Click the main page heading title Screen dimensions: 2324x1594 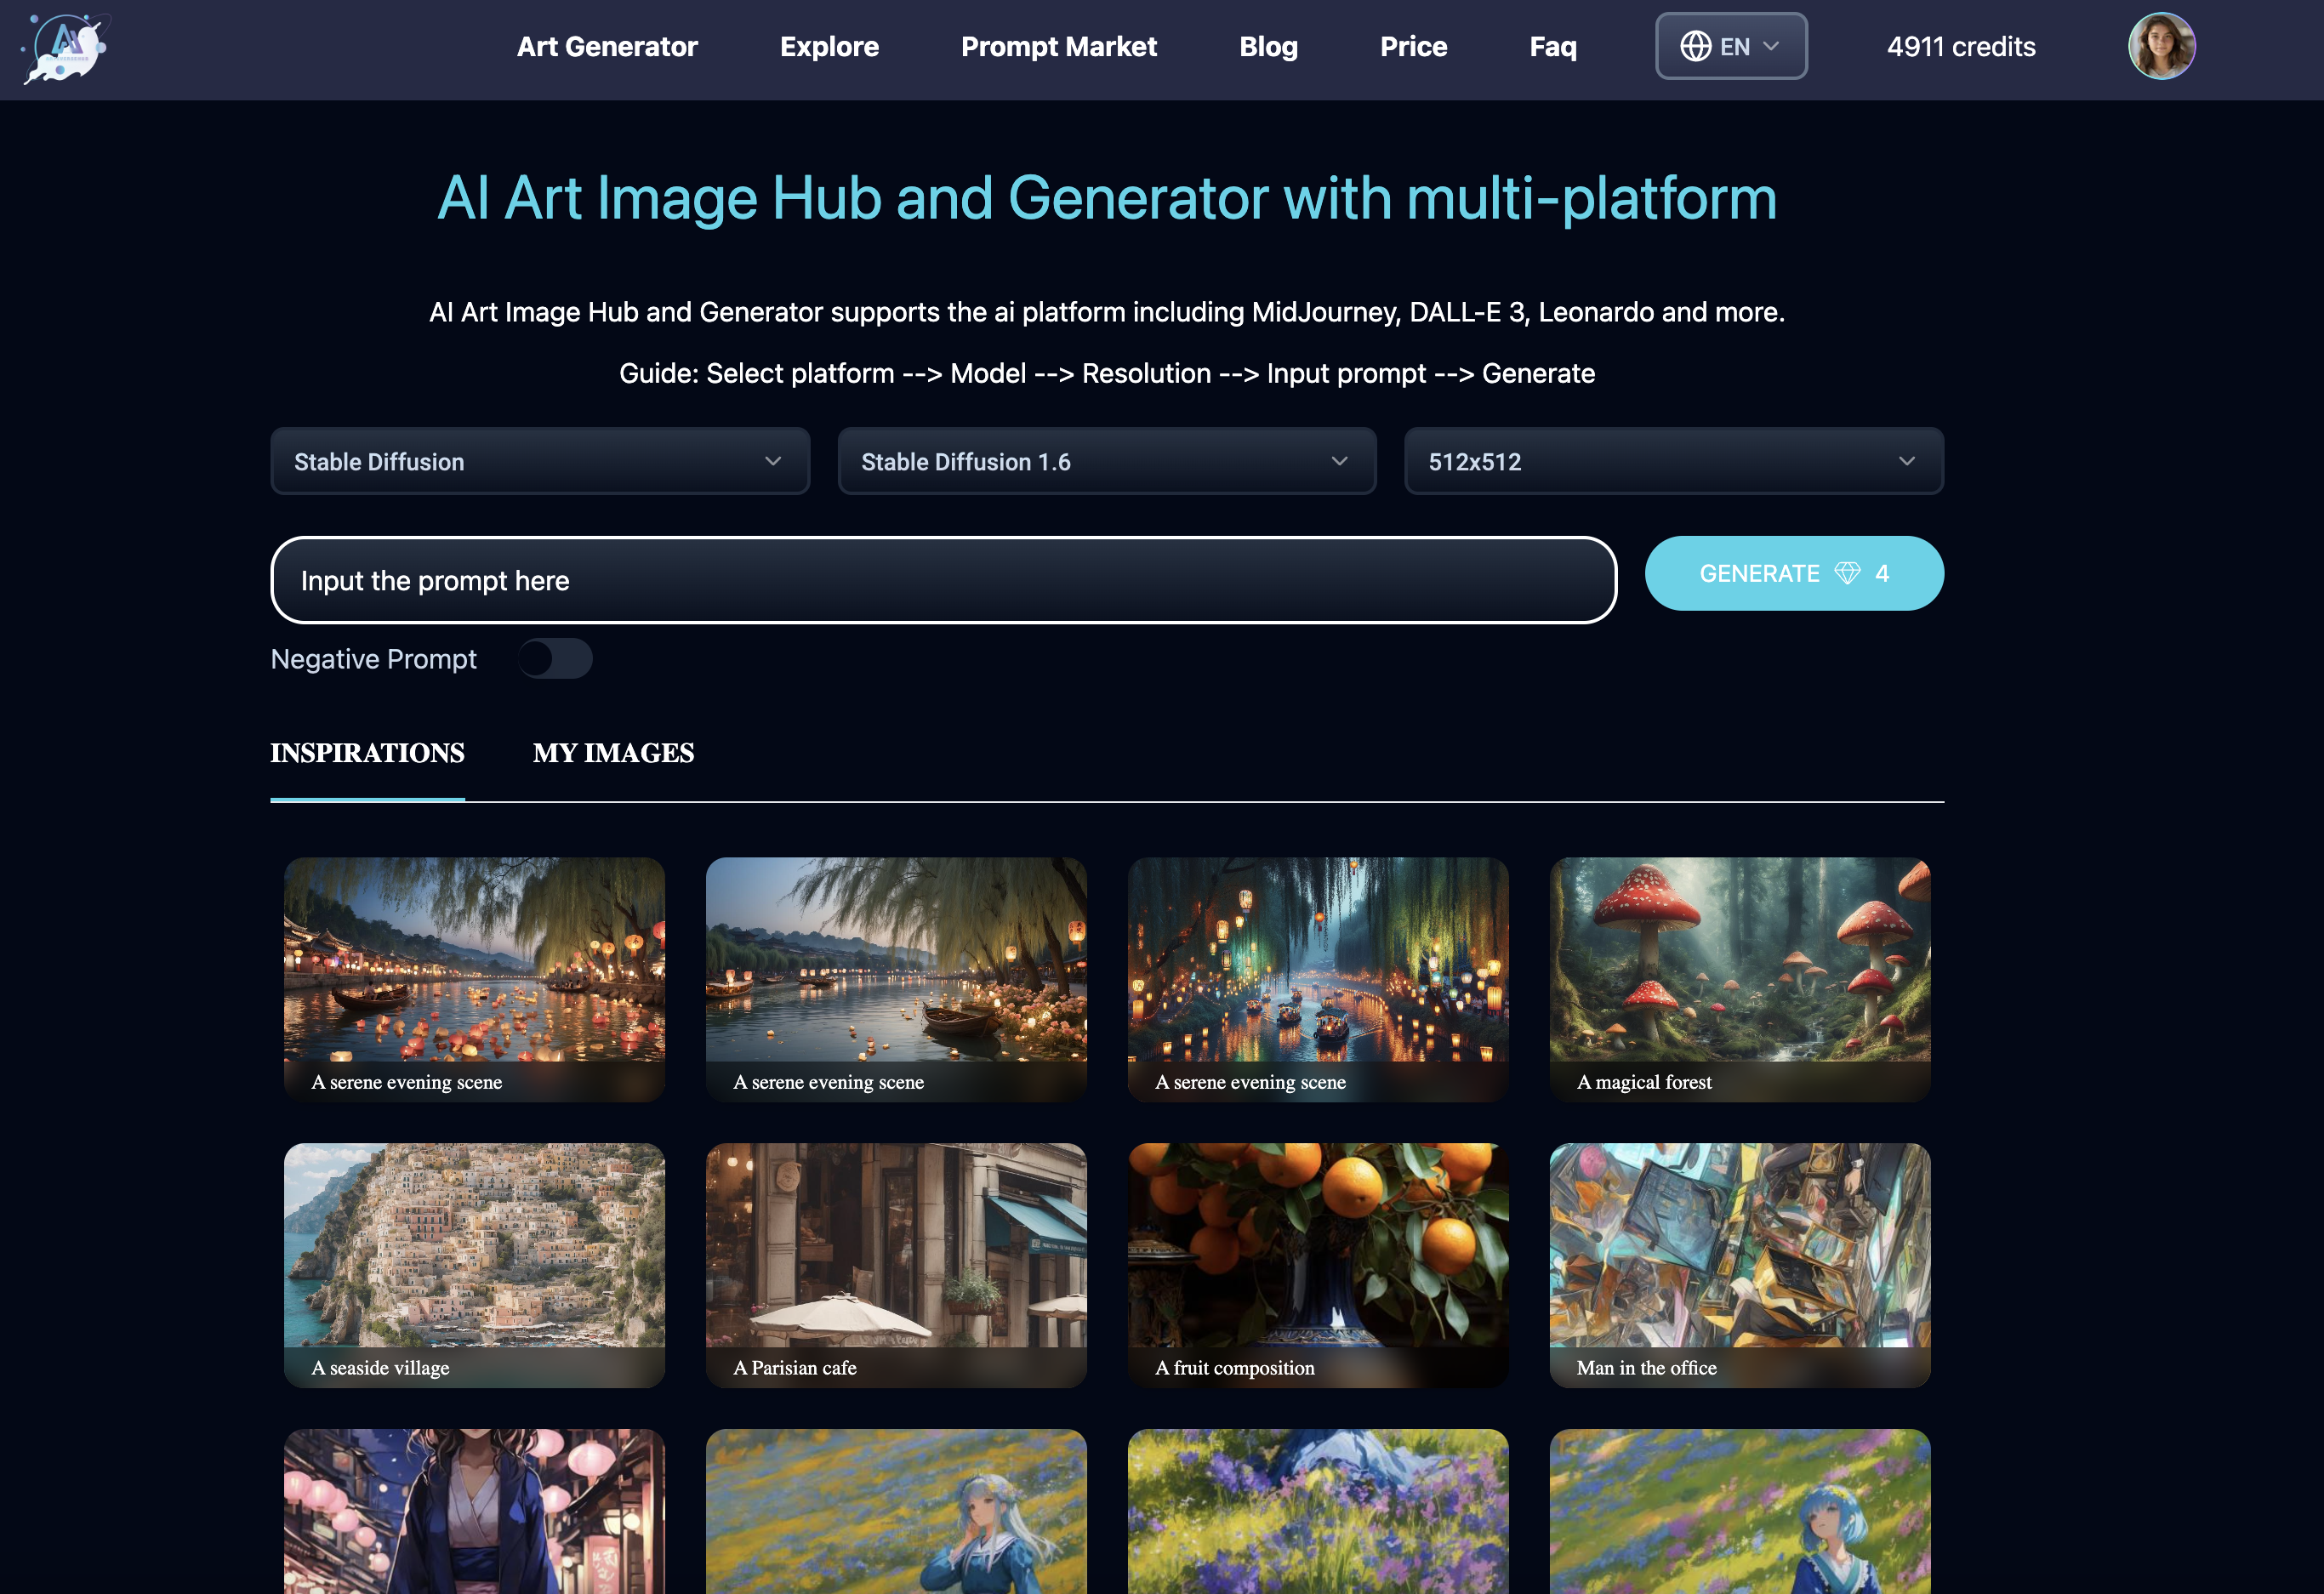coord(1107,198)
